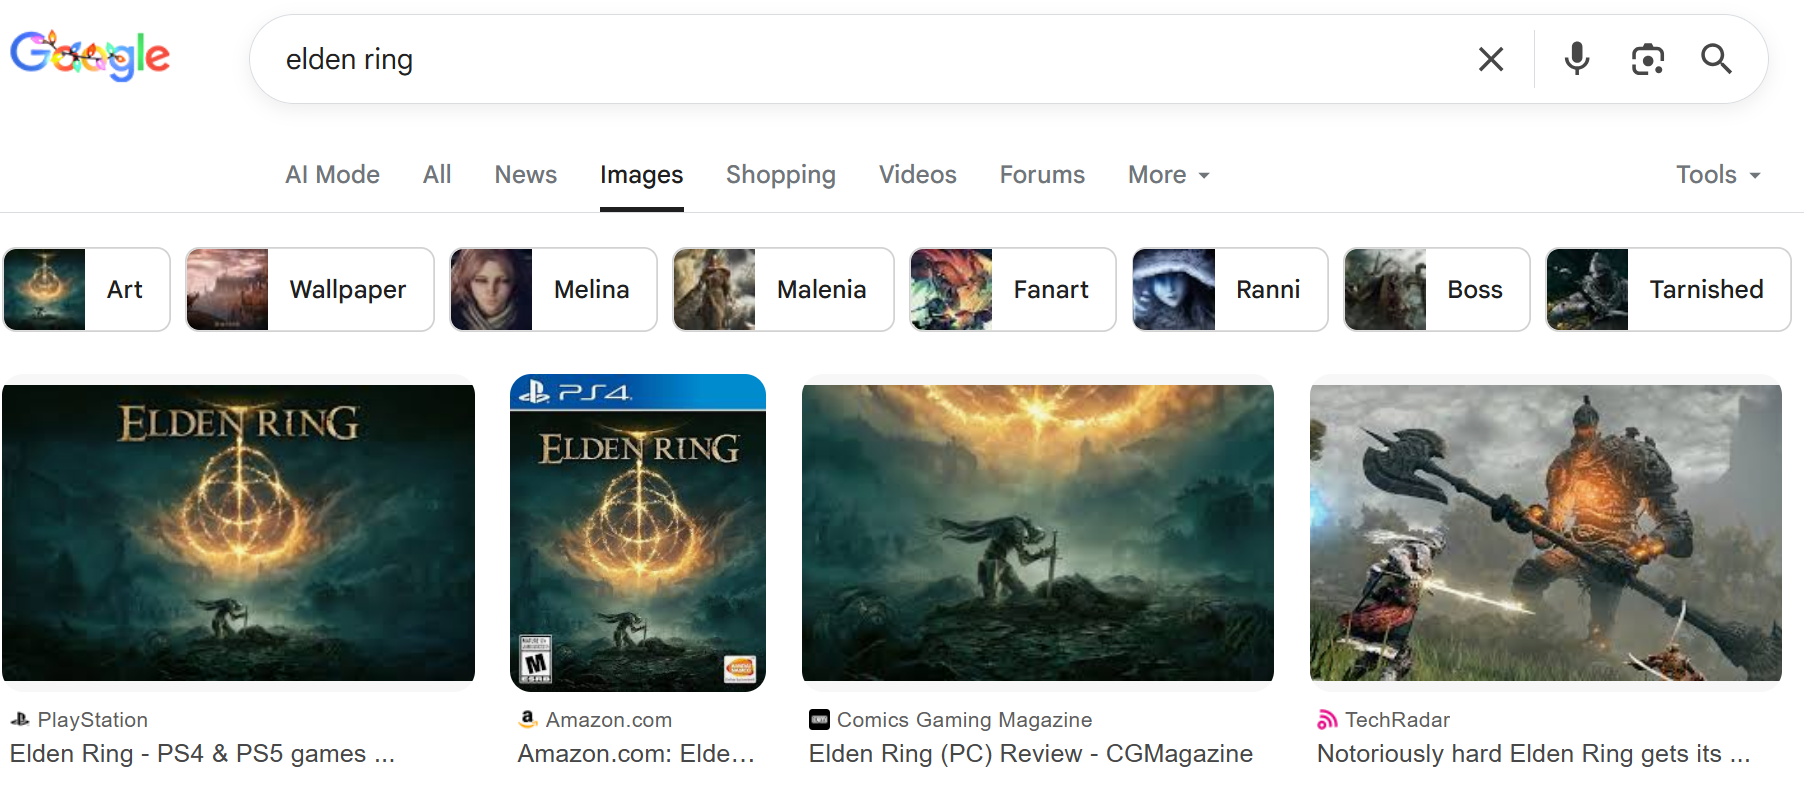Image resolution: width=1804 pixels, height=801 pixels.
Task: Start voice search with the microphone icon
Action: [1577, 59]
